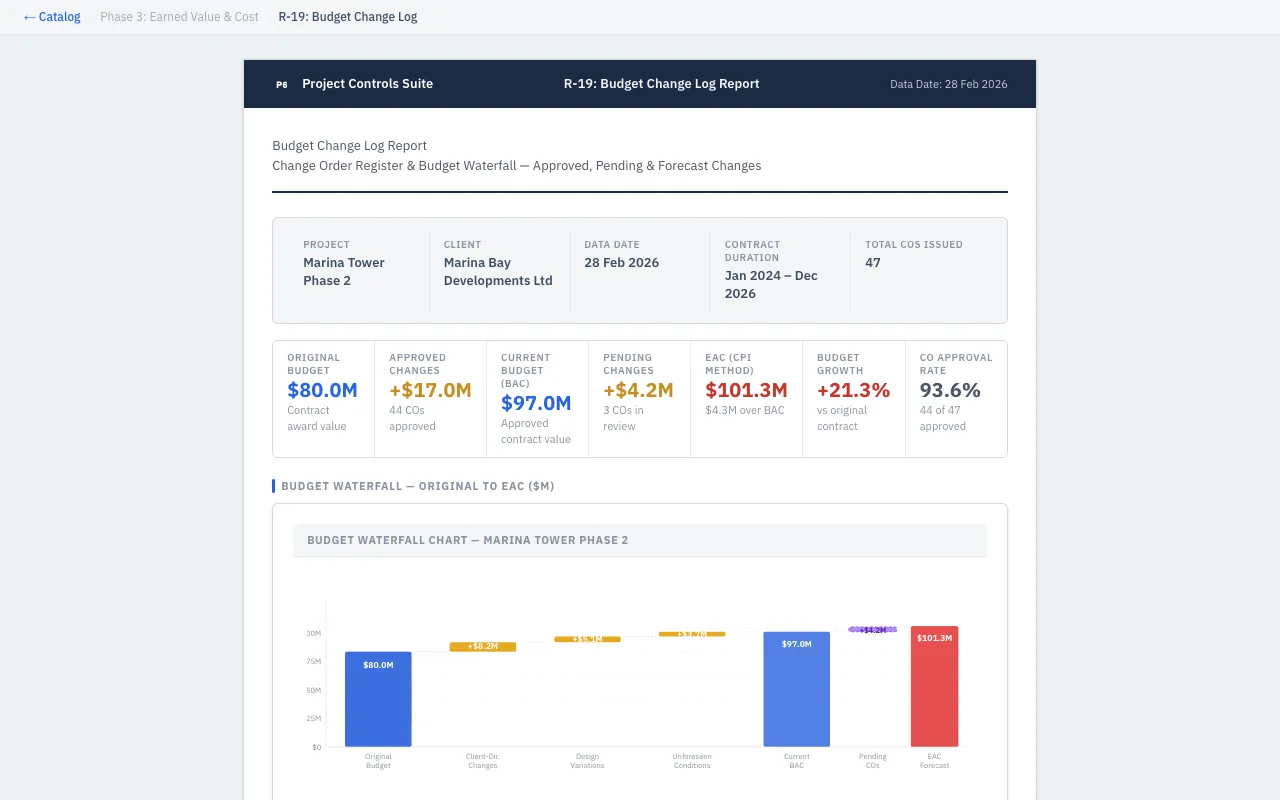Click the purple Pending COs bar
This screenshot has height=800, width=1280.
click(x=873, y=630)
